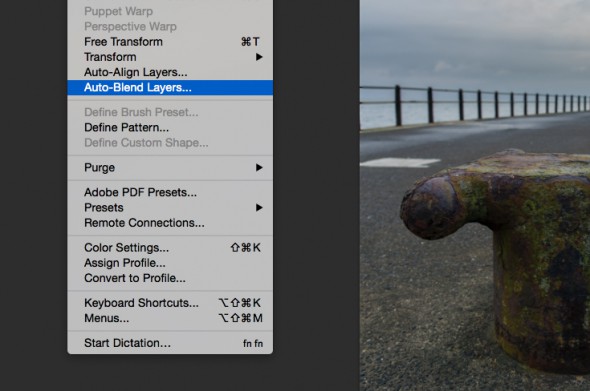Choose Auto-Blend Layers from the menu
Viewport: 590px width, 391px height.
[x=170, y=87]
